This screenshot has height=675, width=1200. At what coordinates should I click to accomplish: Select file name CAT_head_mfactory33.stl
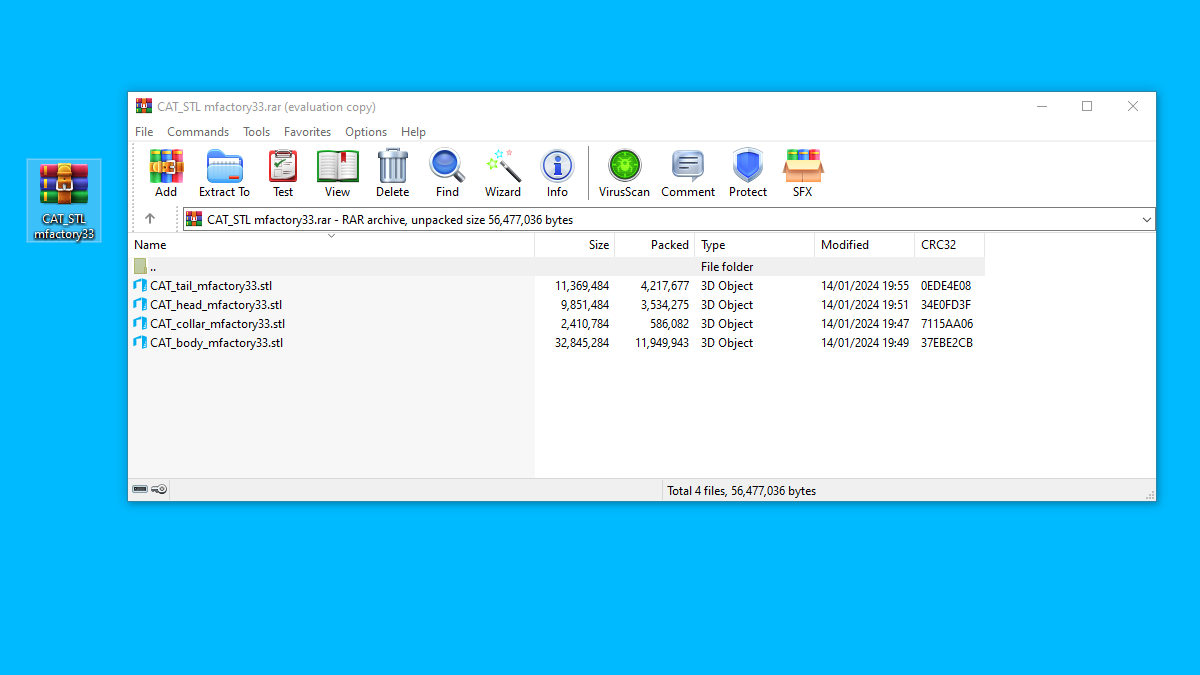click(216, 305)
